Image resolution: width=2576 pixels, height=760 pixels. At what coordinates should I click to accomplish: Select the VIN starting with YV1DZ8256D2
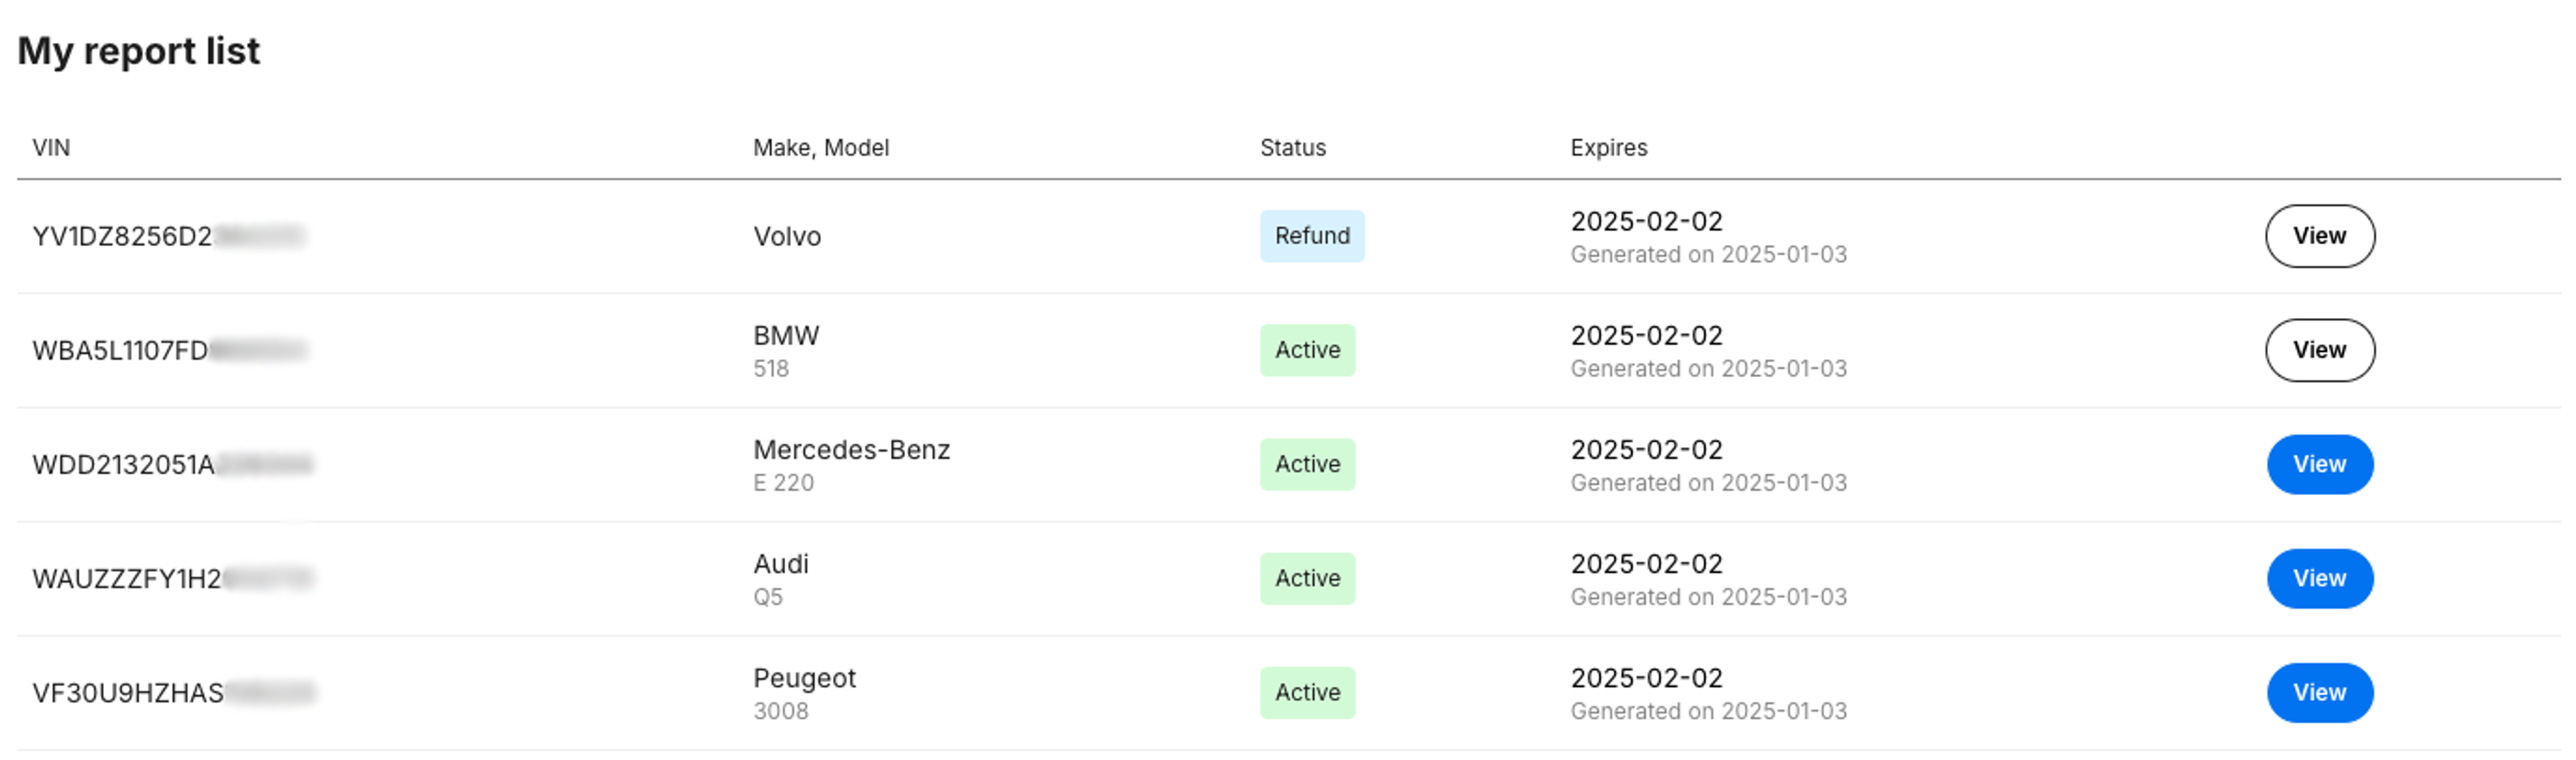click(167, 237)
